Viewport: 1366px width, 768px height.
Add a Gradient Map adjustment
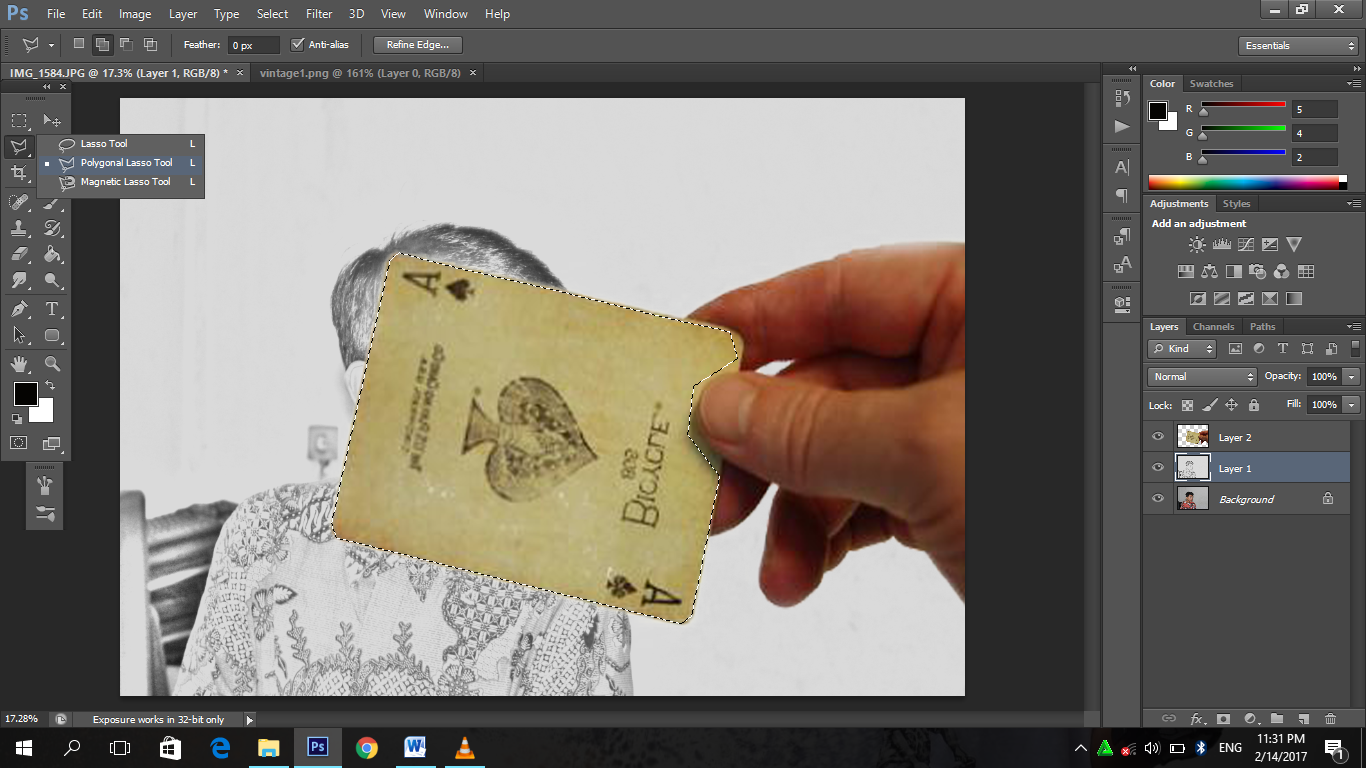tap(1294, 298)
